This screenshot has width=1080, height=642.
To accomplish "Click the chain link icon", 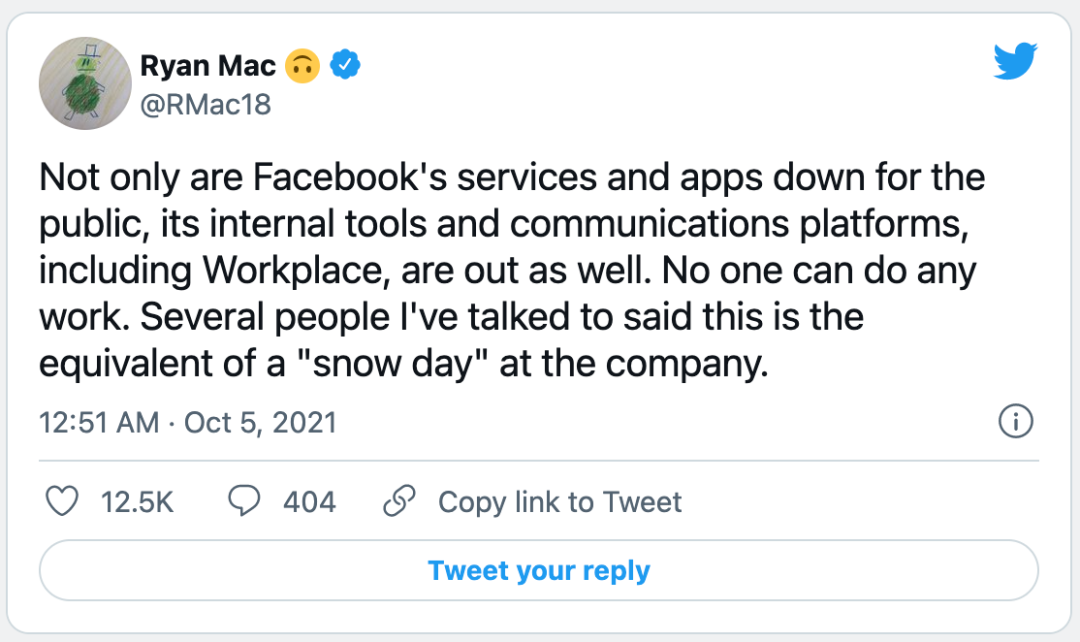I will point(400,501).
